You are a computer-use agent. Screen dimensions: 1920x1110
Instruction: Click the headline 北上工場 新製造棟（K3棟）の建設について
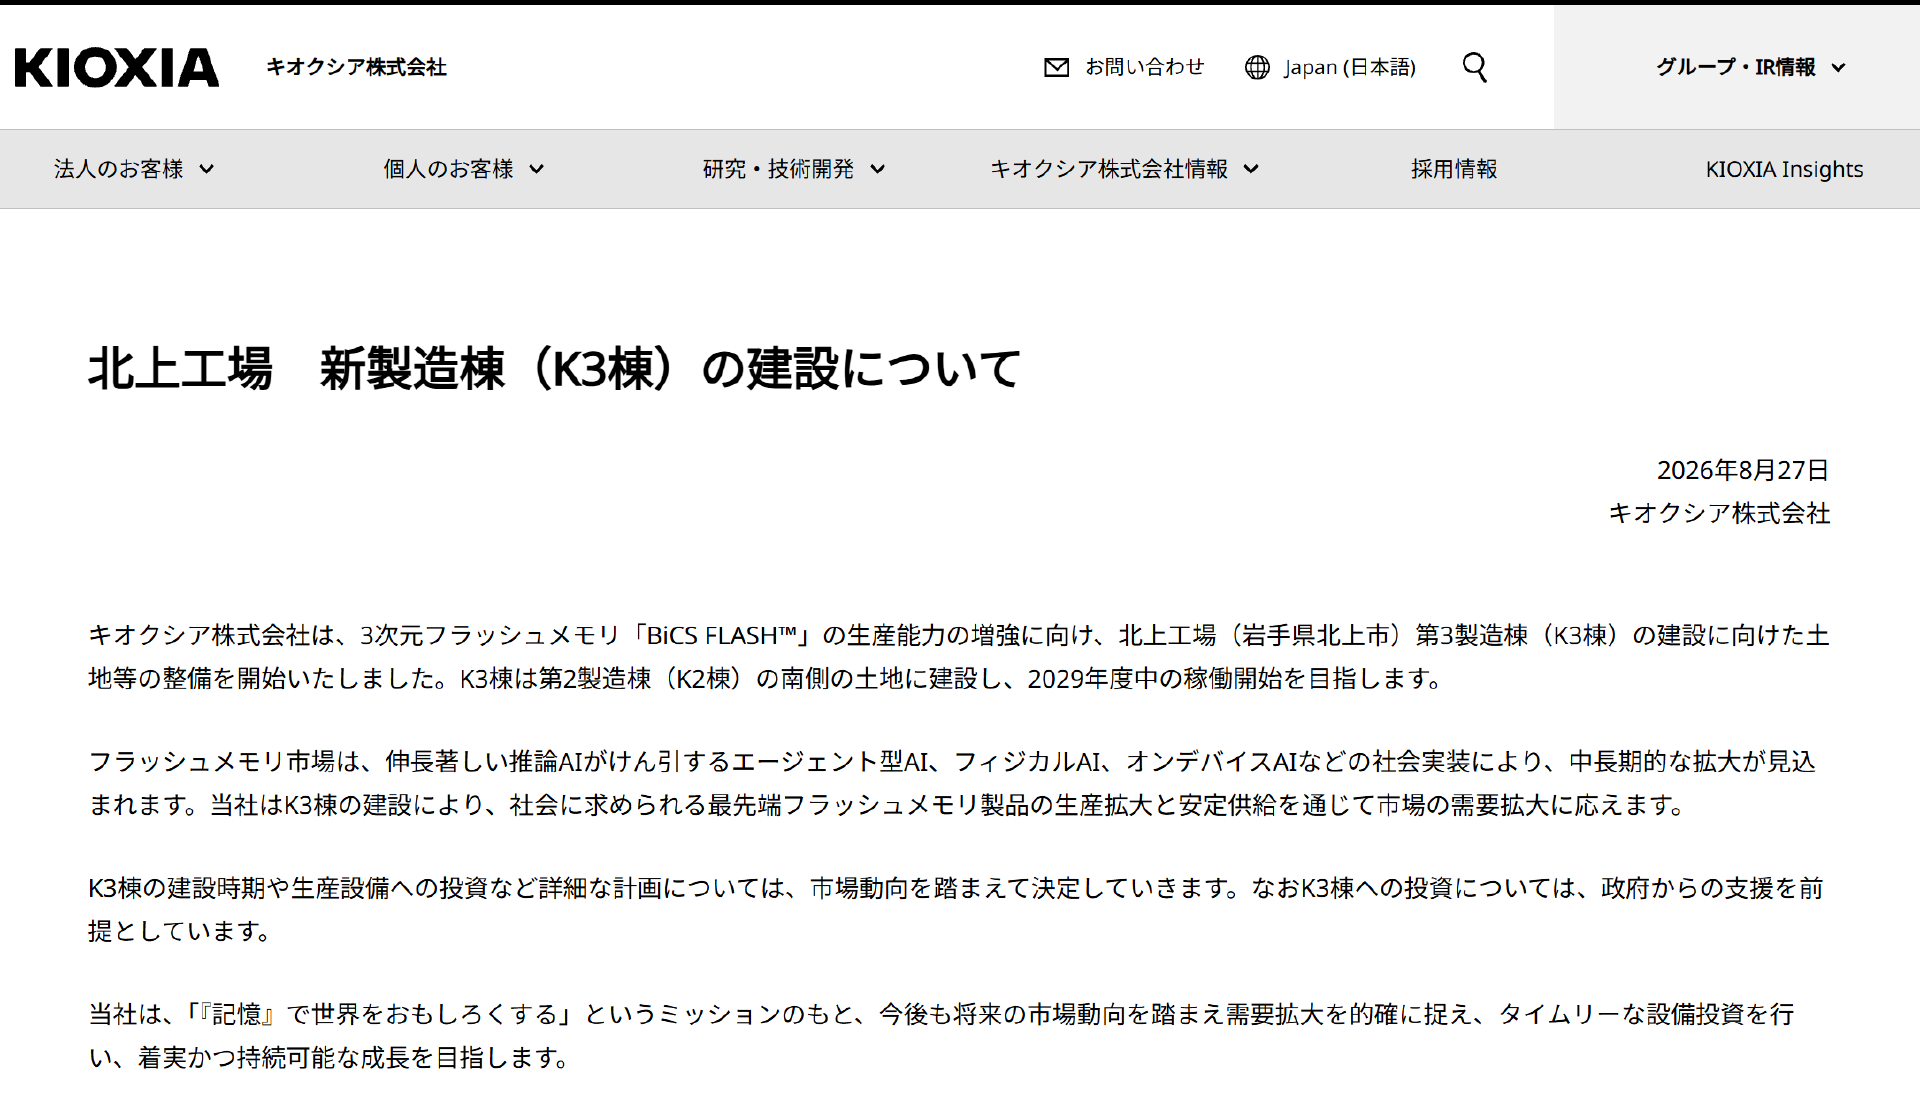(x=555, y=368)
